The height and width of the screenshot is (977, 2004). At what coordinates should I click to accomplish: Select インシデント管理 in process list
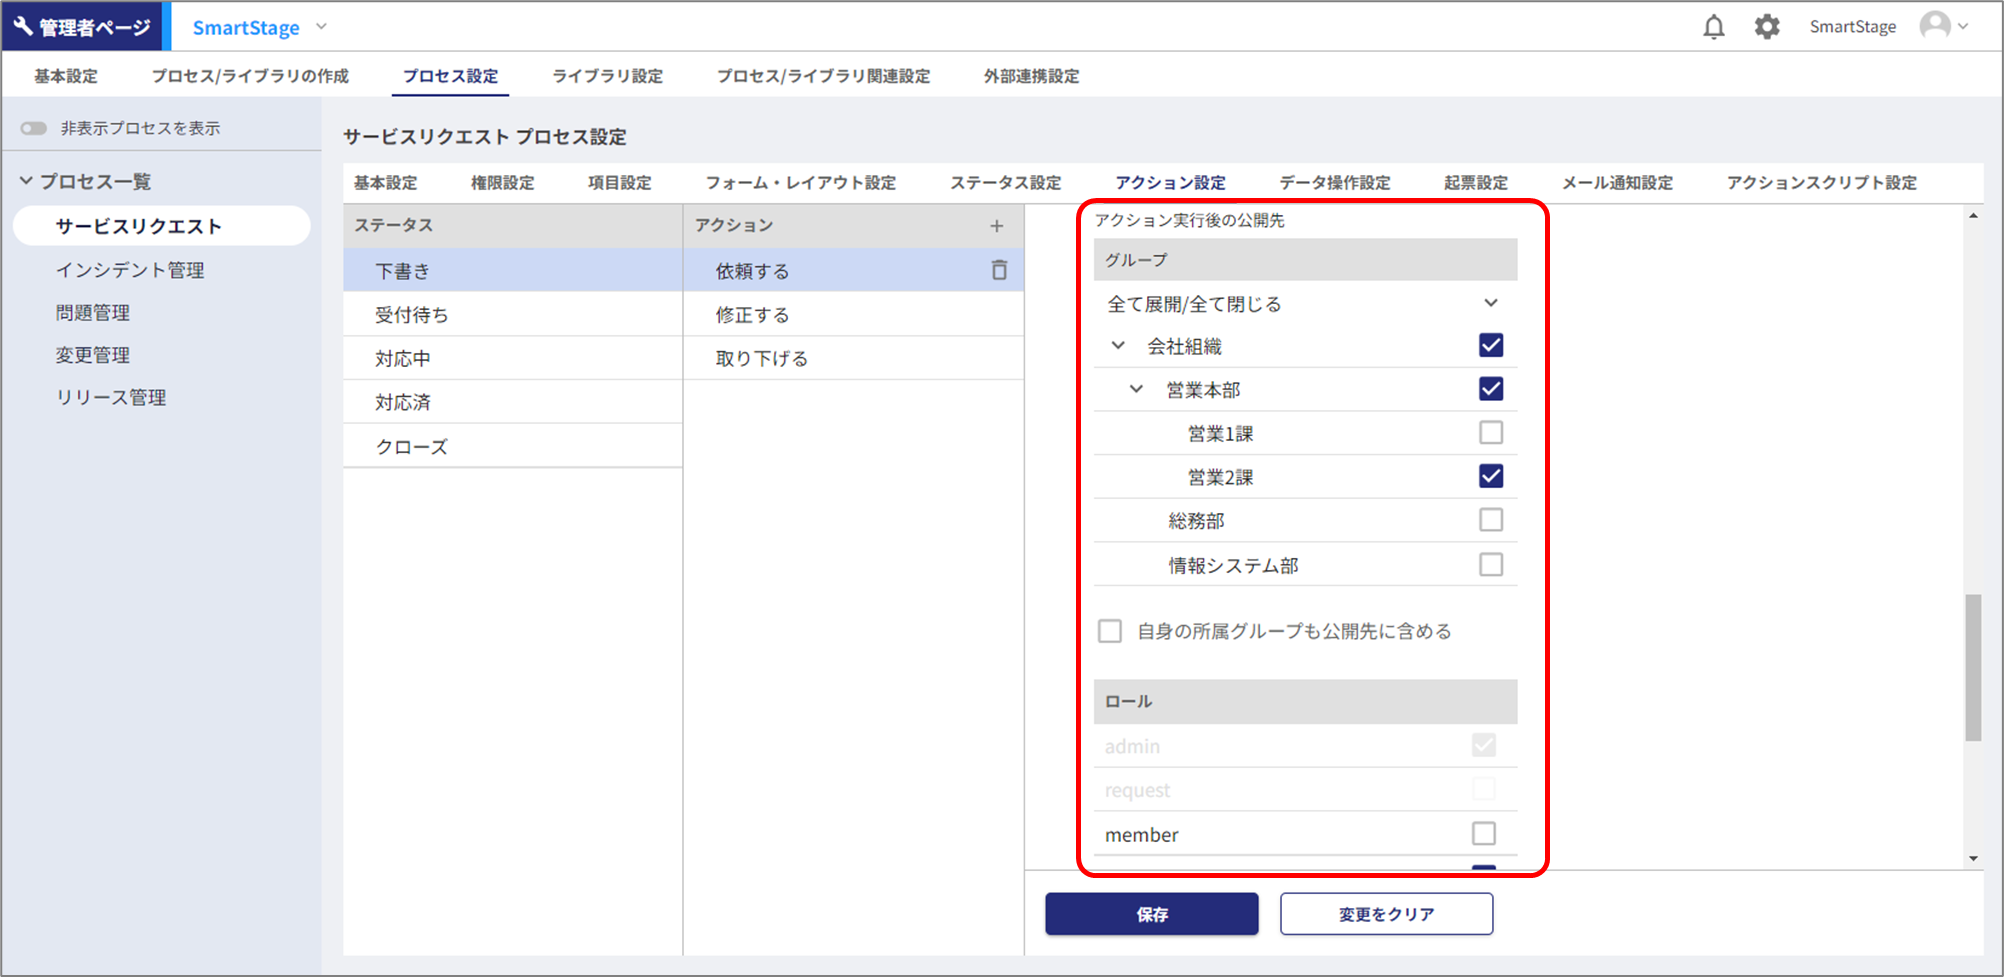point(130,270)
